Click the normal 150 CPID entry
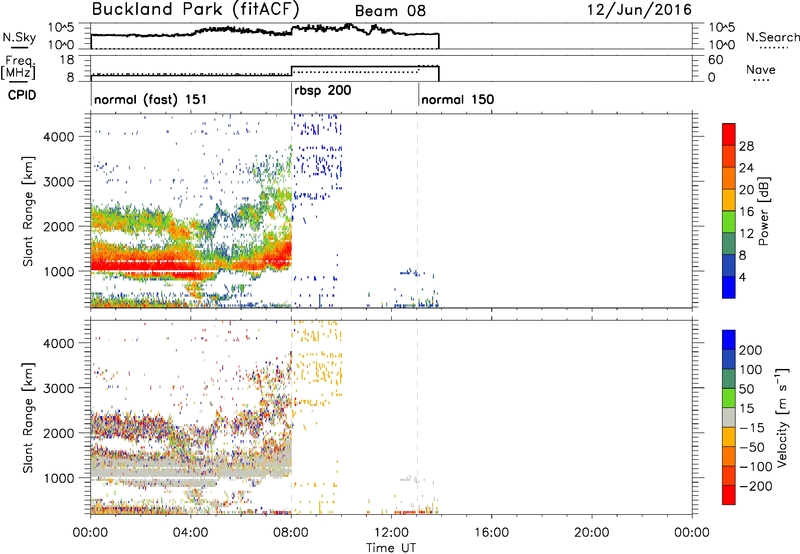Image resolution: width=800 pixels, height=554 pixels. (x=458, y=99)
